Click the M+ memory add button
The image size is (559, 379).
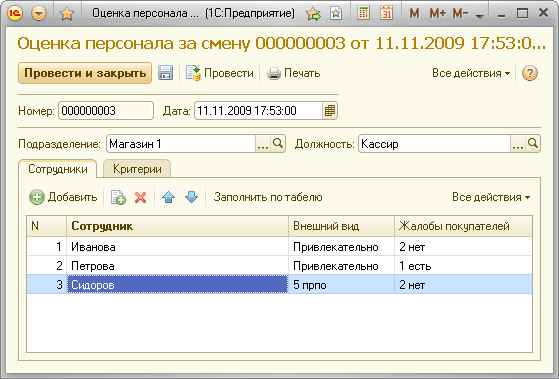437,14
